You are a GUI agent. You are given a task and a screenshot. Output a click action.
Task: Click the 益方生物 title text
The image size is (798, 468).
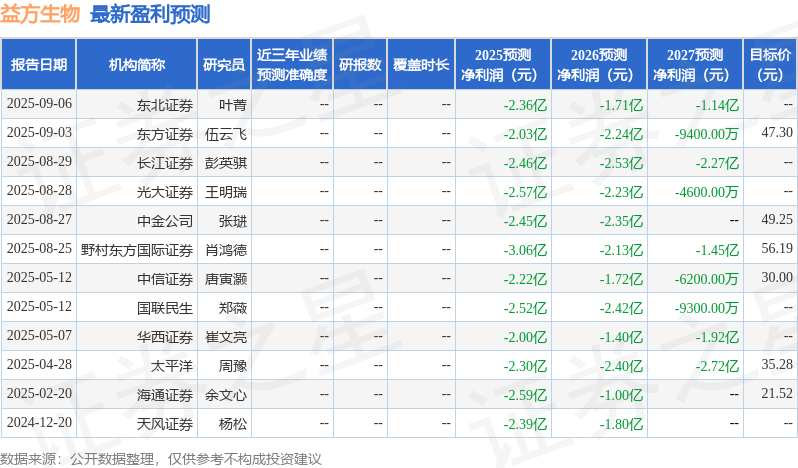pyautogui.click(x=40, y=14)
